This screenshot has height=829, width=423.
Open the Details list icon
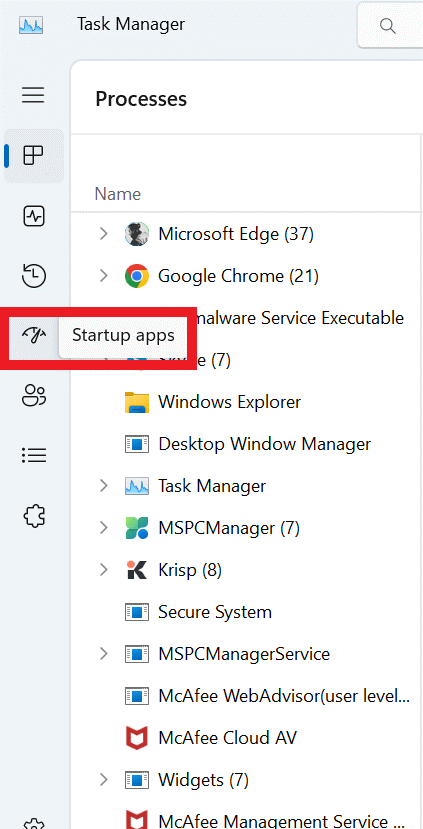click(34, 455)
